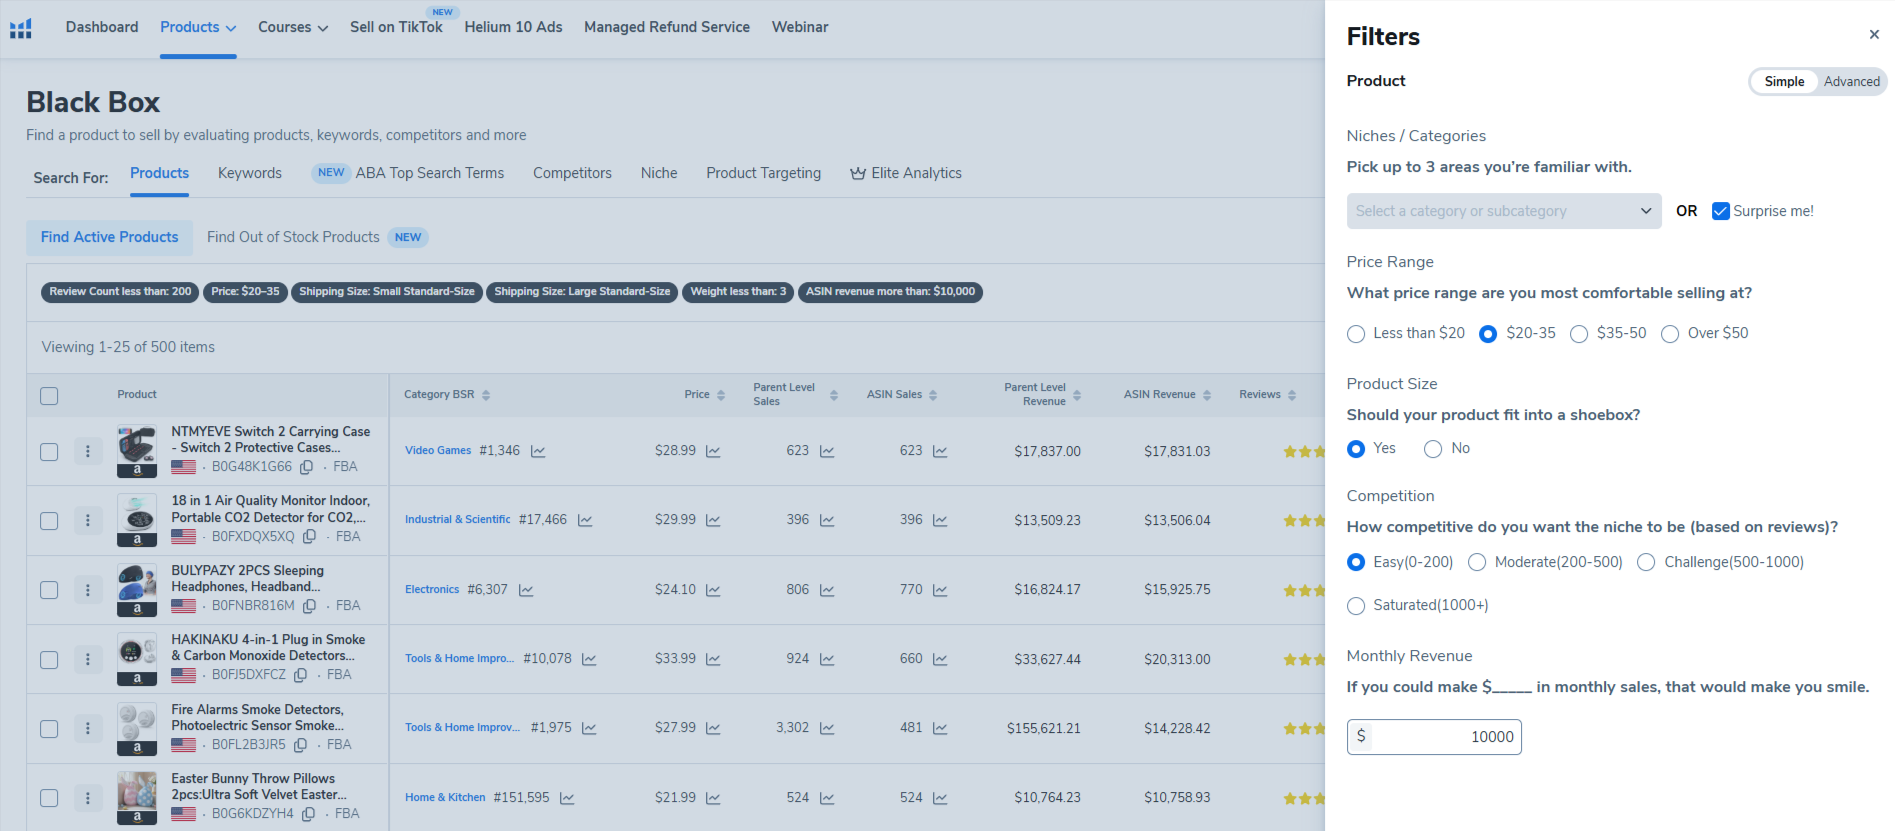This screenshot has width=1895, height=831.
Task: Select No for shoebox size question
Action: pos(1433,449)
